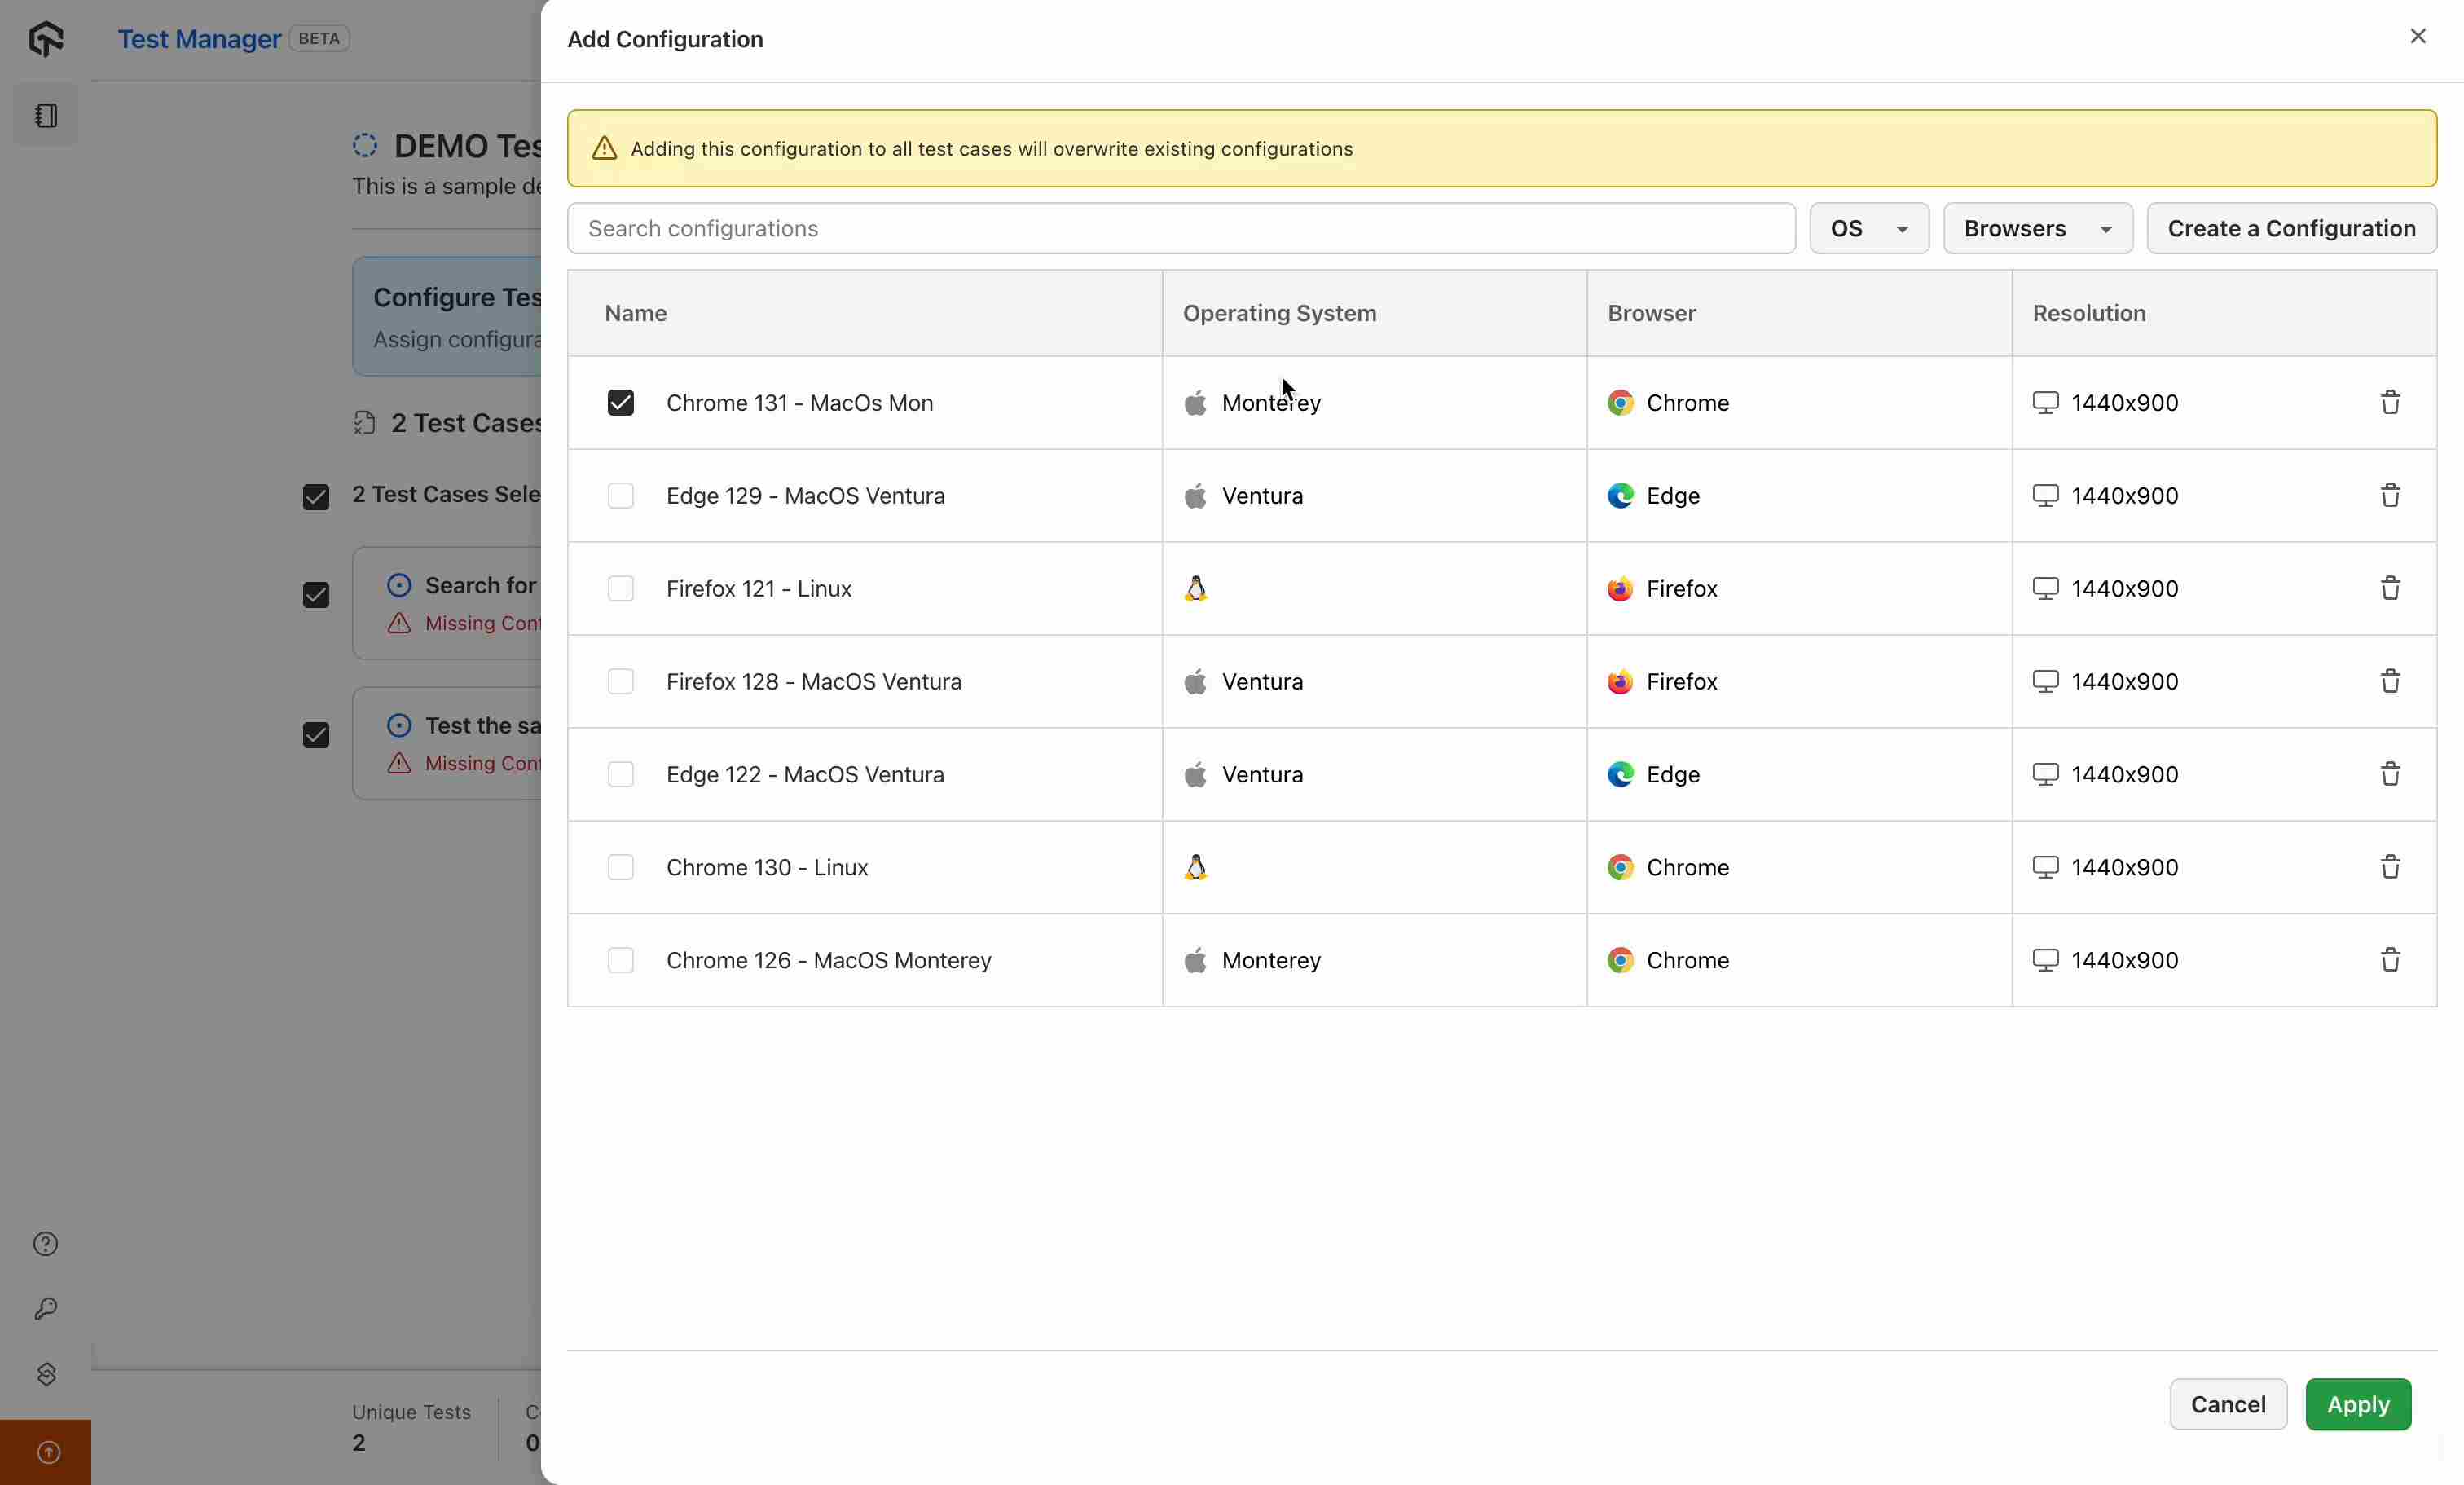Click the Search configurations field
Image resolution: width=2464 pixels, height=1485 pixels.
[x=1181, y=228]
